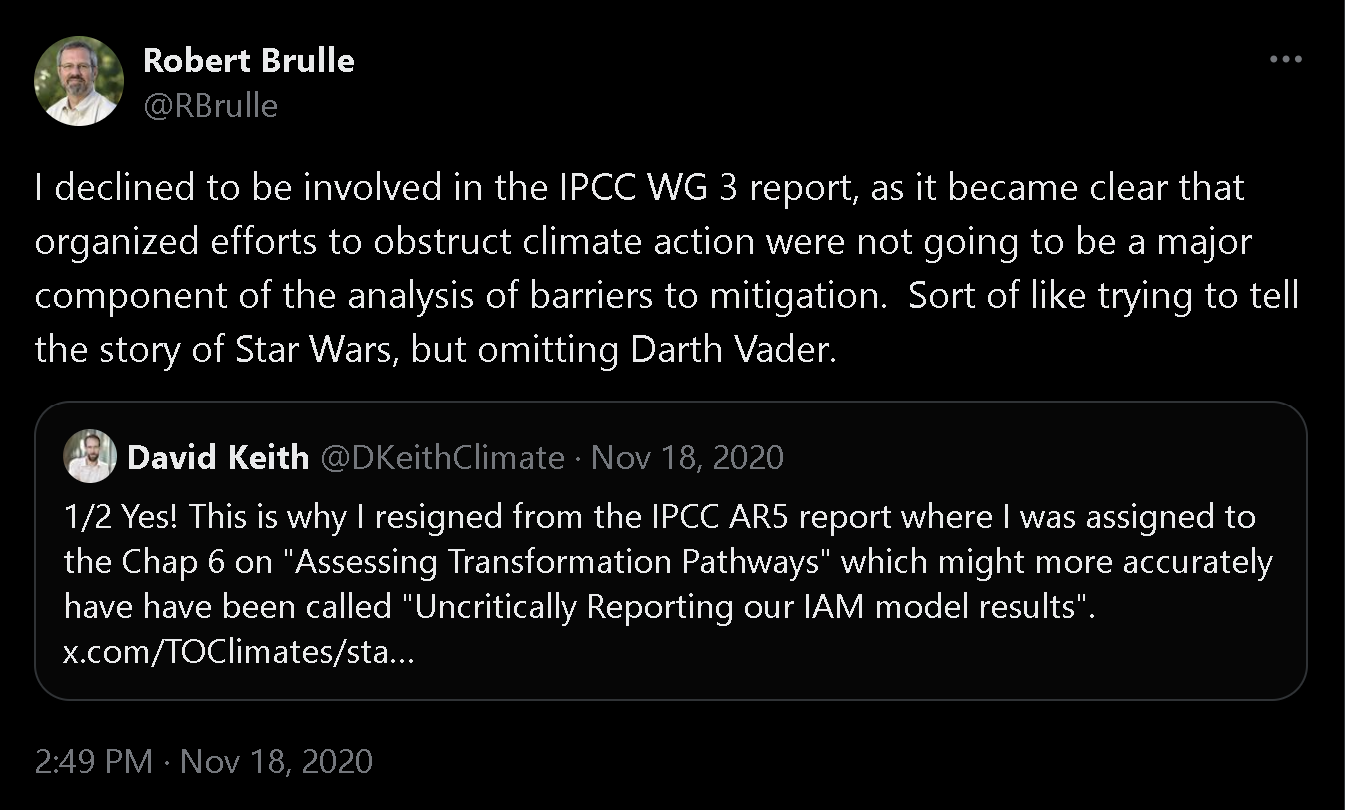This screenshot has width=1345, height=810.
Task: Select Robert Brulle's circular profile photo
Action: pos(78,79)
